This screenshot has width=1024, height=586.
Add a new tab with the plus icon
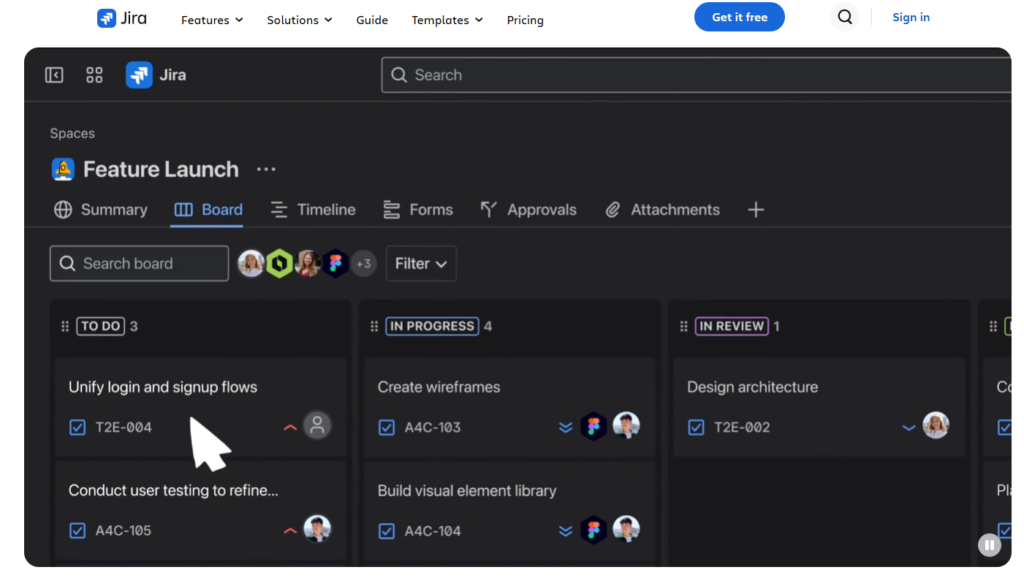pos(756,210)
